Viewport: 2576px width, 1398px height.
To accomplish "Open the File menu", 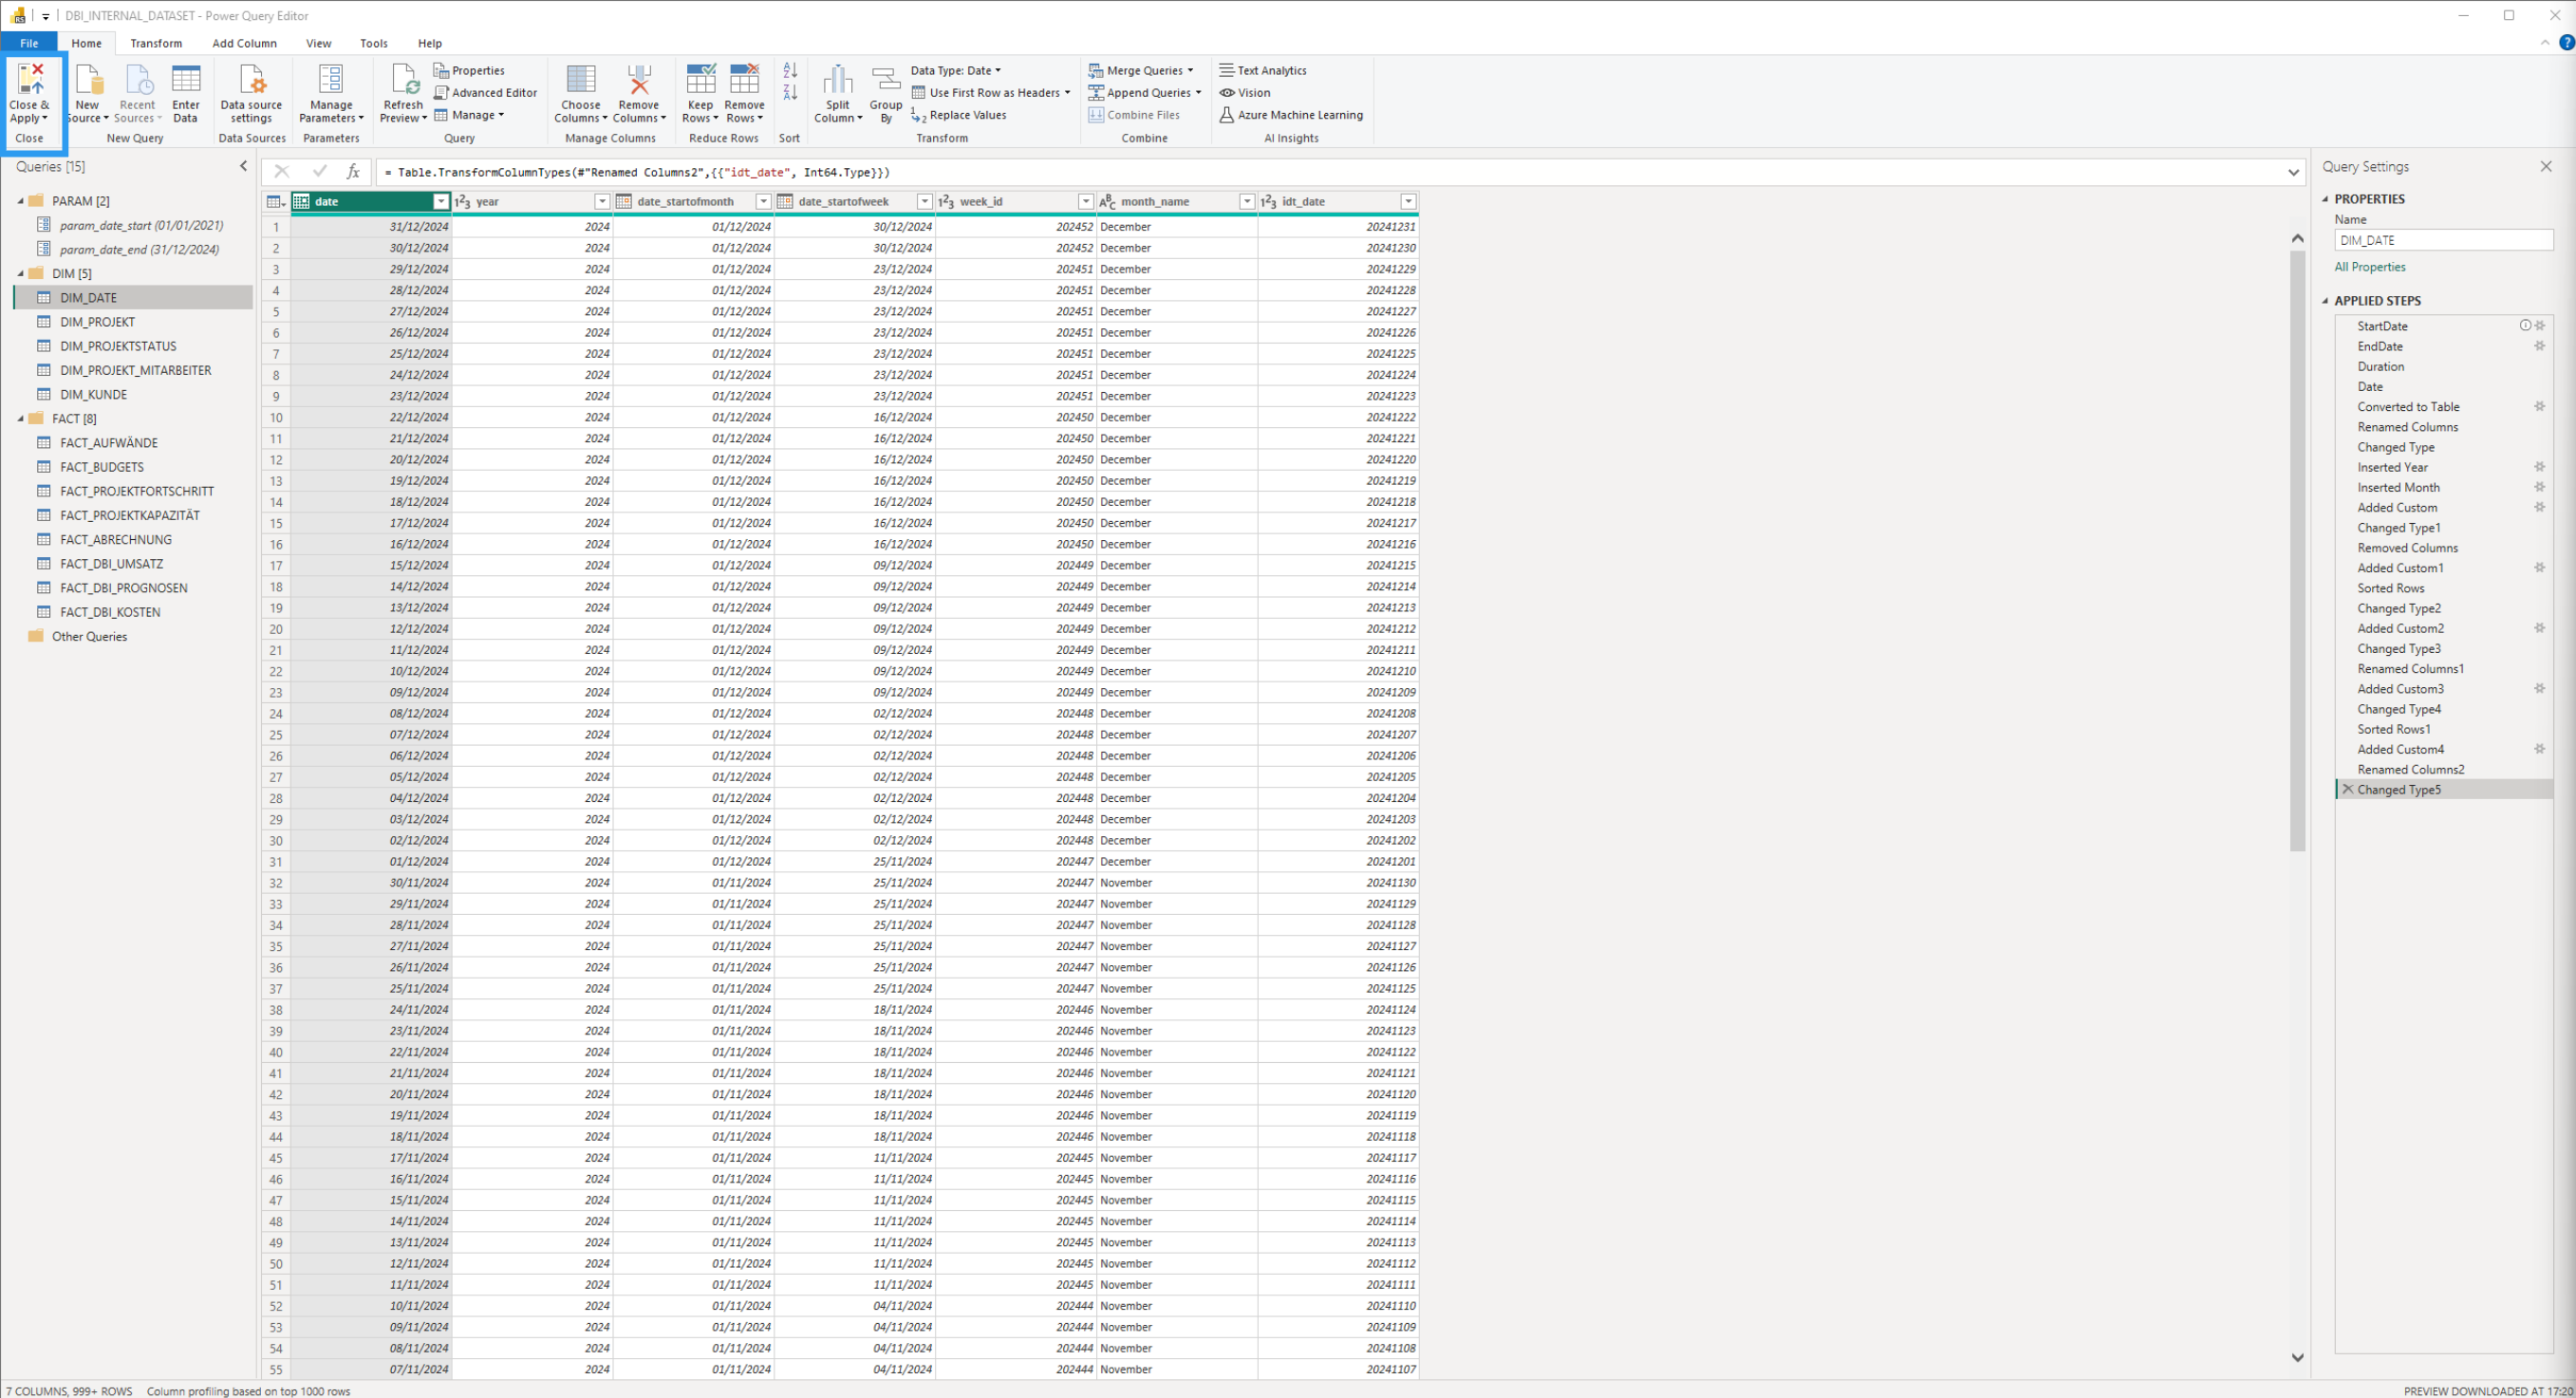I will [x=29, y=43].
